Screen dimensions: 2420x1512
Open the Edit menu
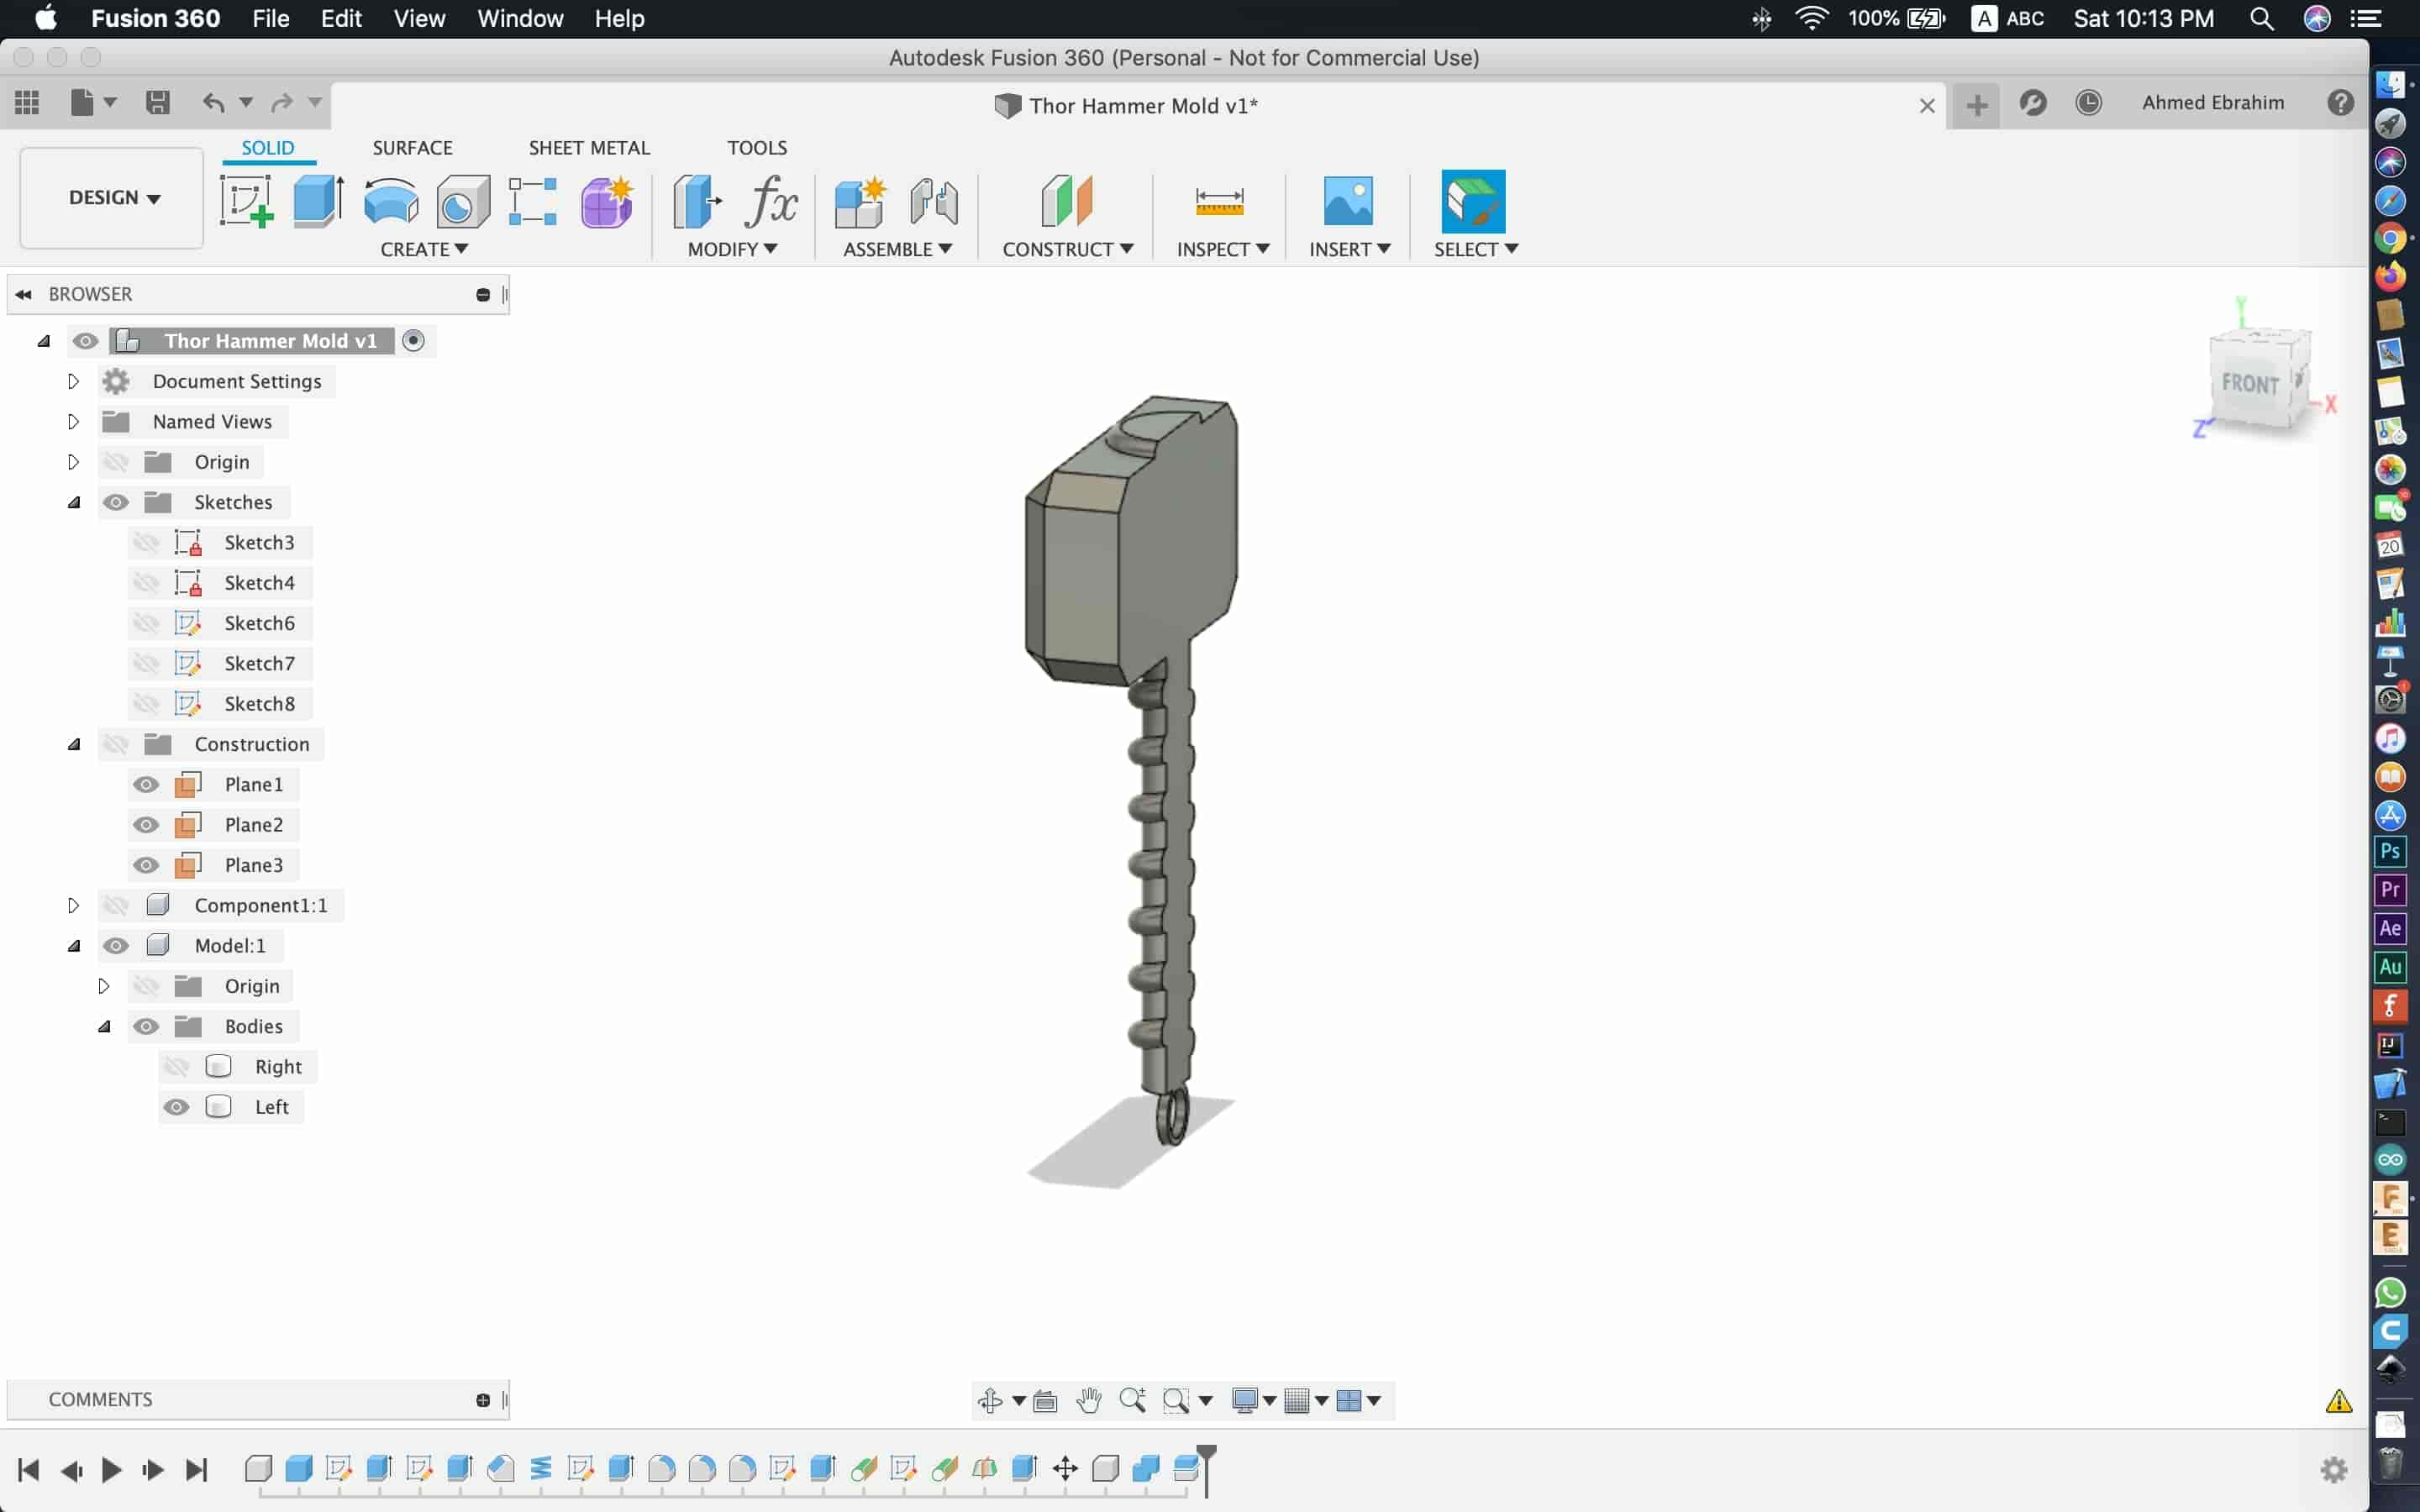pyautogui.click(x=341, y=18)
